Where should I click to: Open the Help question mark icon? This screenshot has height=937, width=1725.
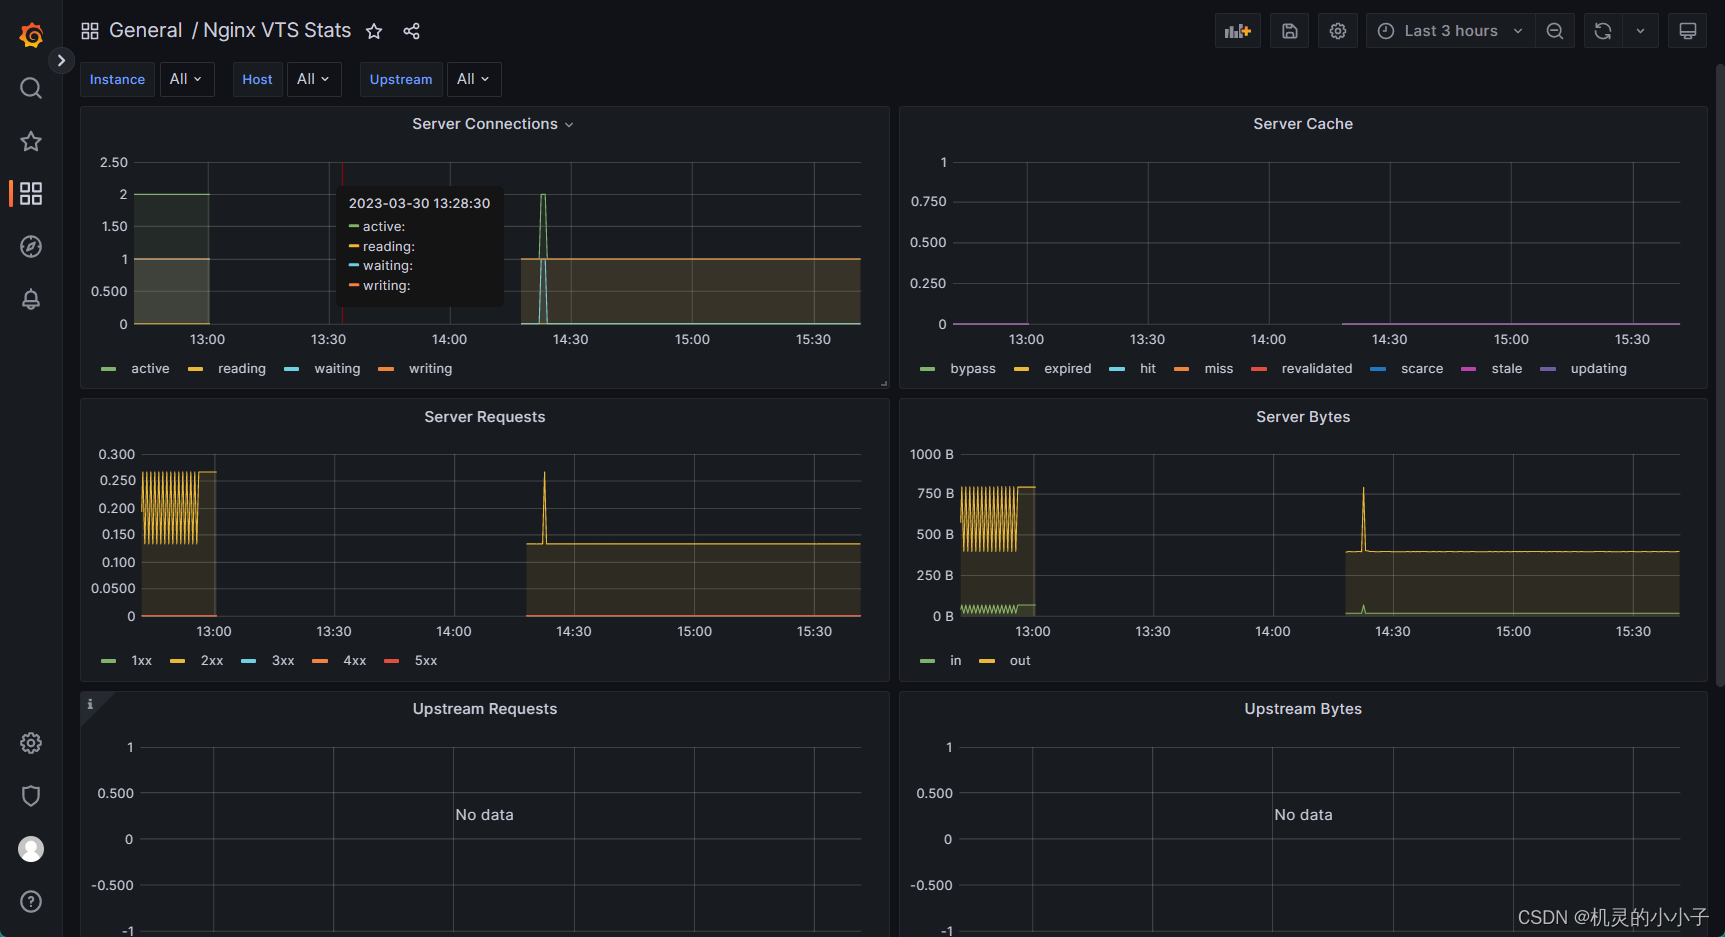(x=31, y=902)
